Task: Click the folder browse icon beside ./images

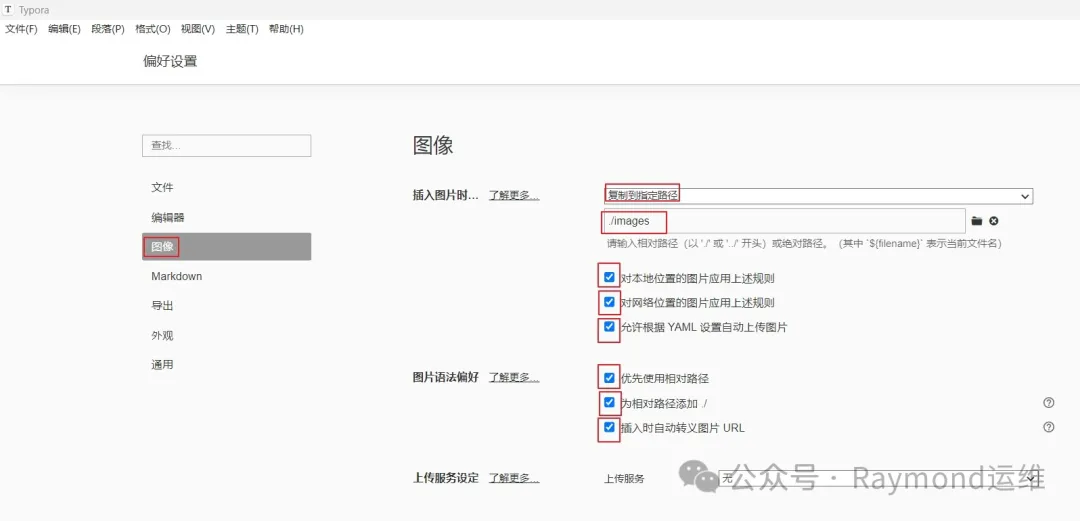Action: click(x=976, y=221)
